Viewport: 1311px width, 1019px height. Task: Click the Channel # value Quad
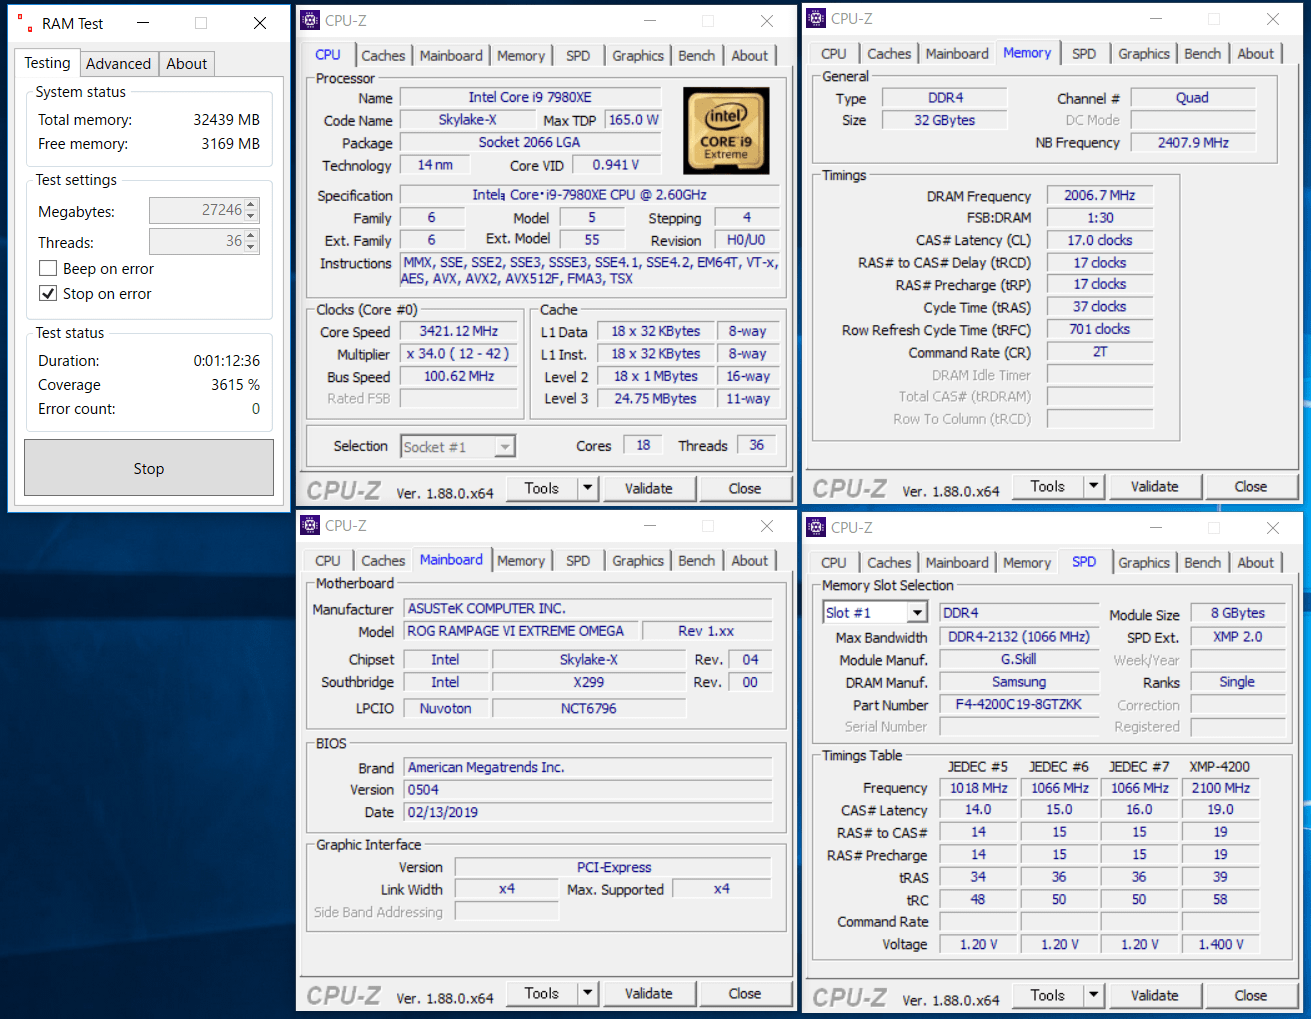1193,98
